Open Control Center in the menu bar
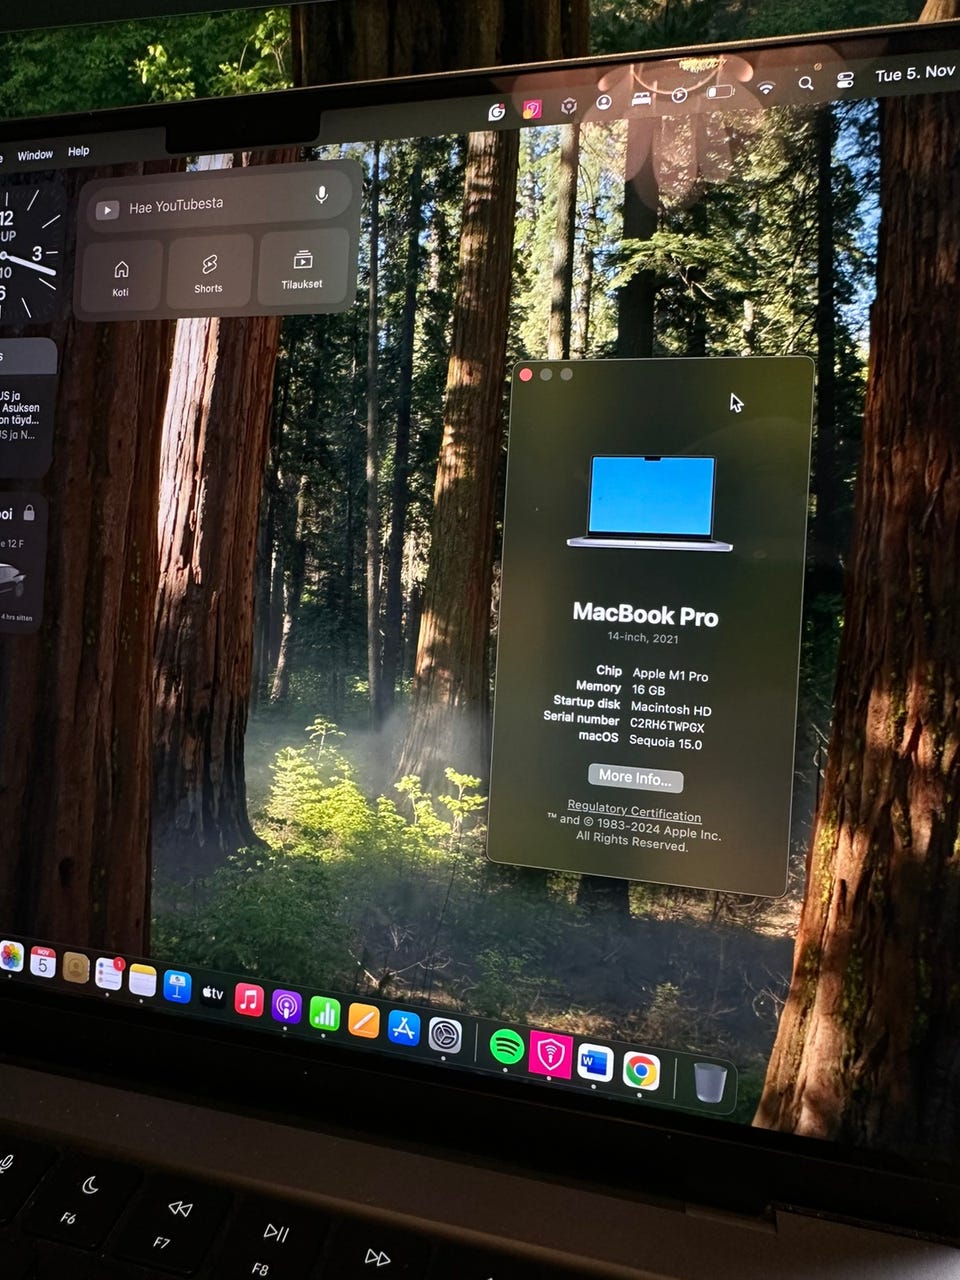 (x=845, y=80)
